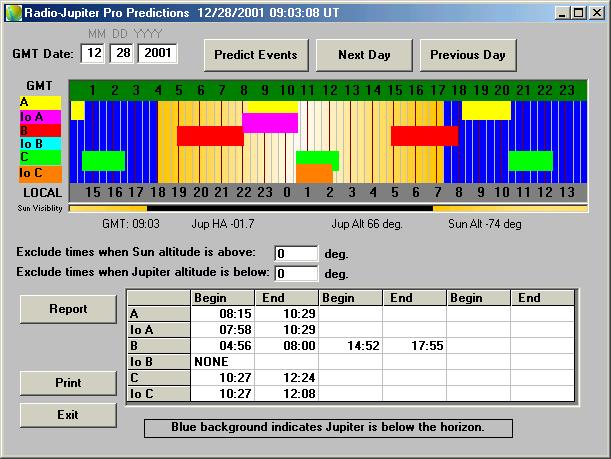Image resolution: width=611 pixels, height=459 pixels.
Task: Click the magenta Io A event bar on chart
Action: point(270,123)
